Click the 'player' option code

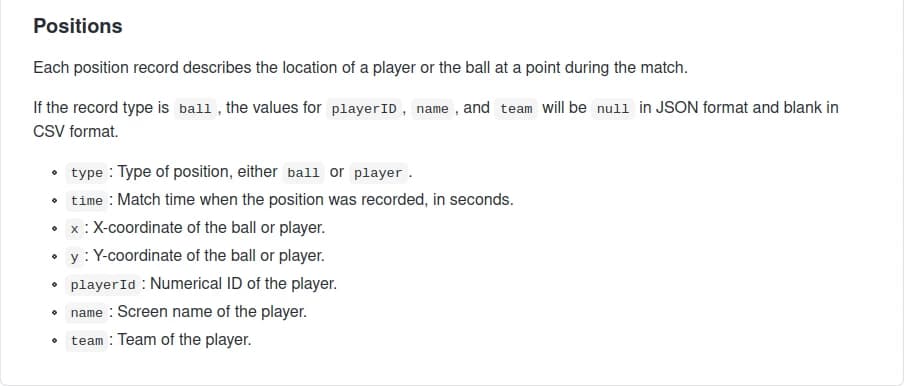(x=378, y=172)
